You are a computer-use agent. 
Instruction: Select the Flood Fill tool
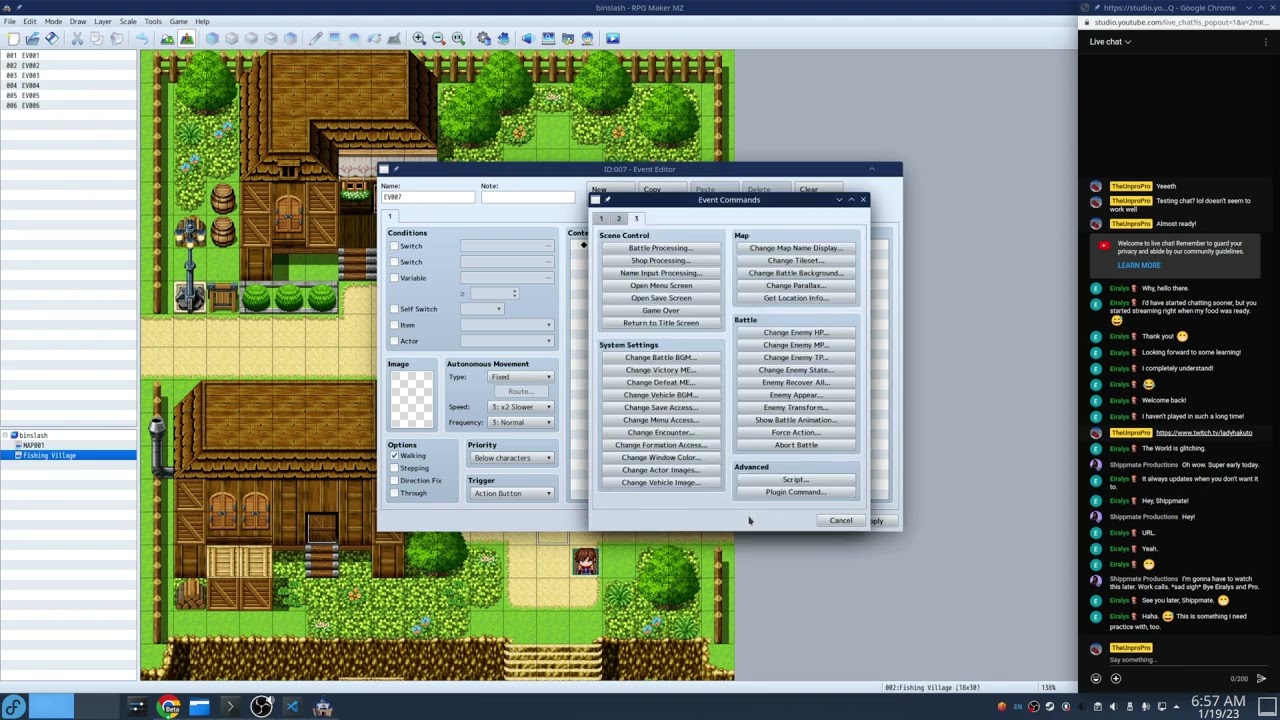tap(374, 38)
